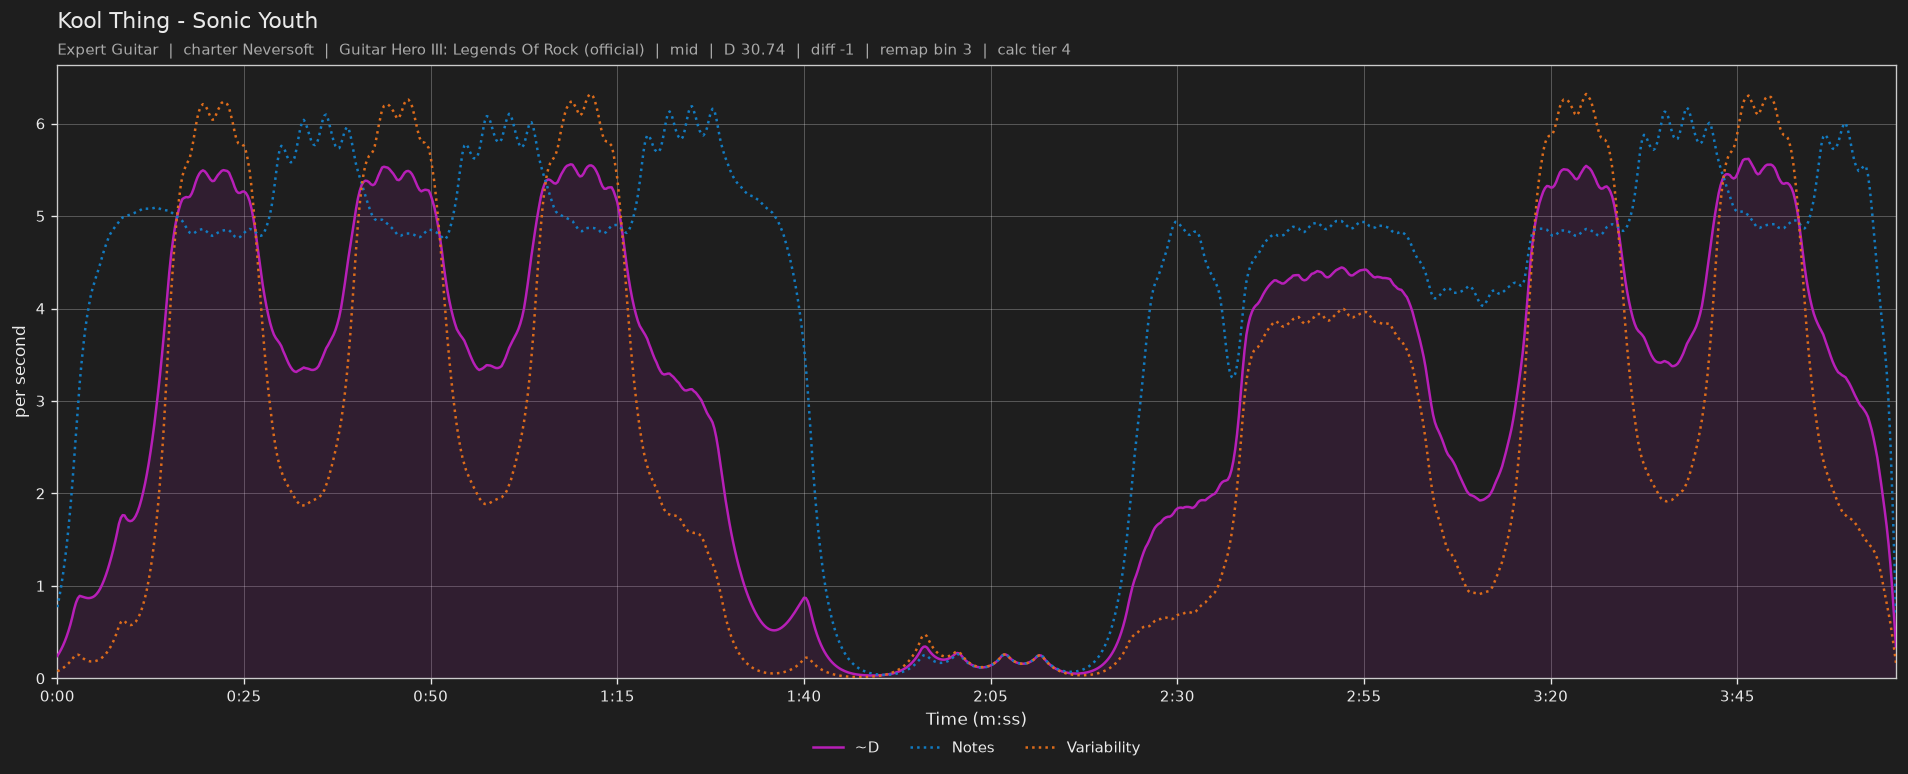Click the "per second" y-axis label
Screen dimensions: 1908x774
[x=20, y=372]
